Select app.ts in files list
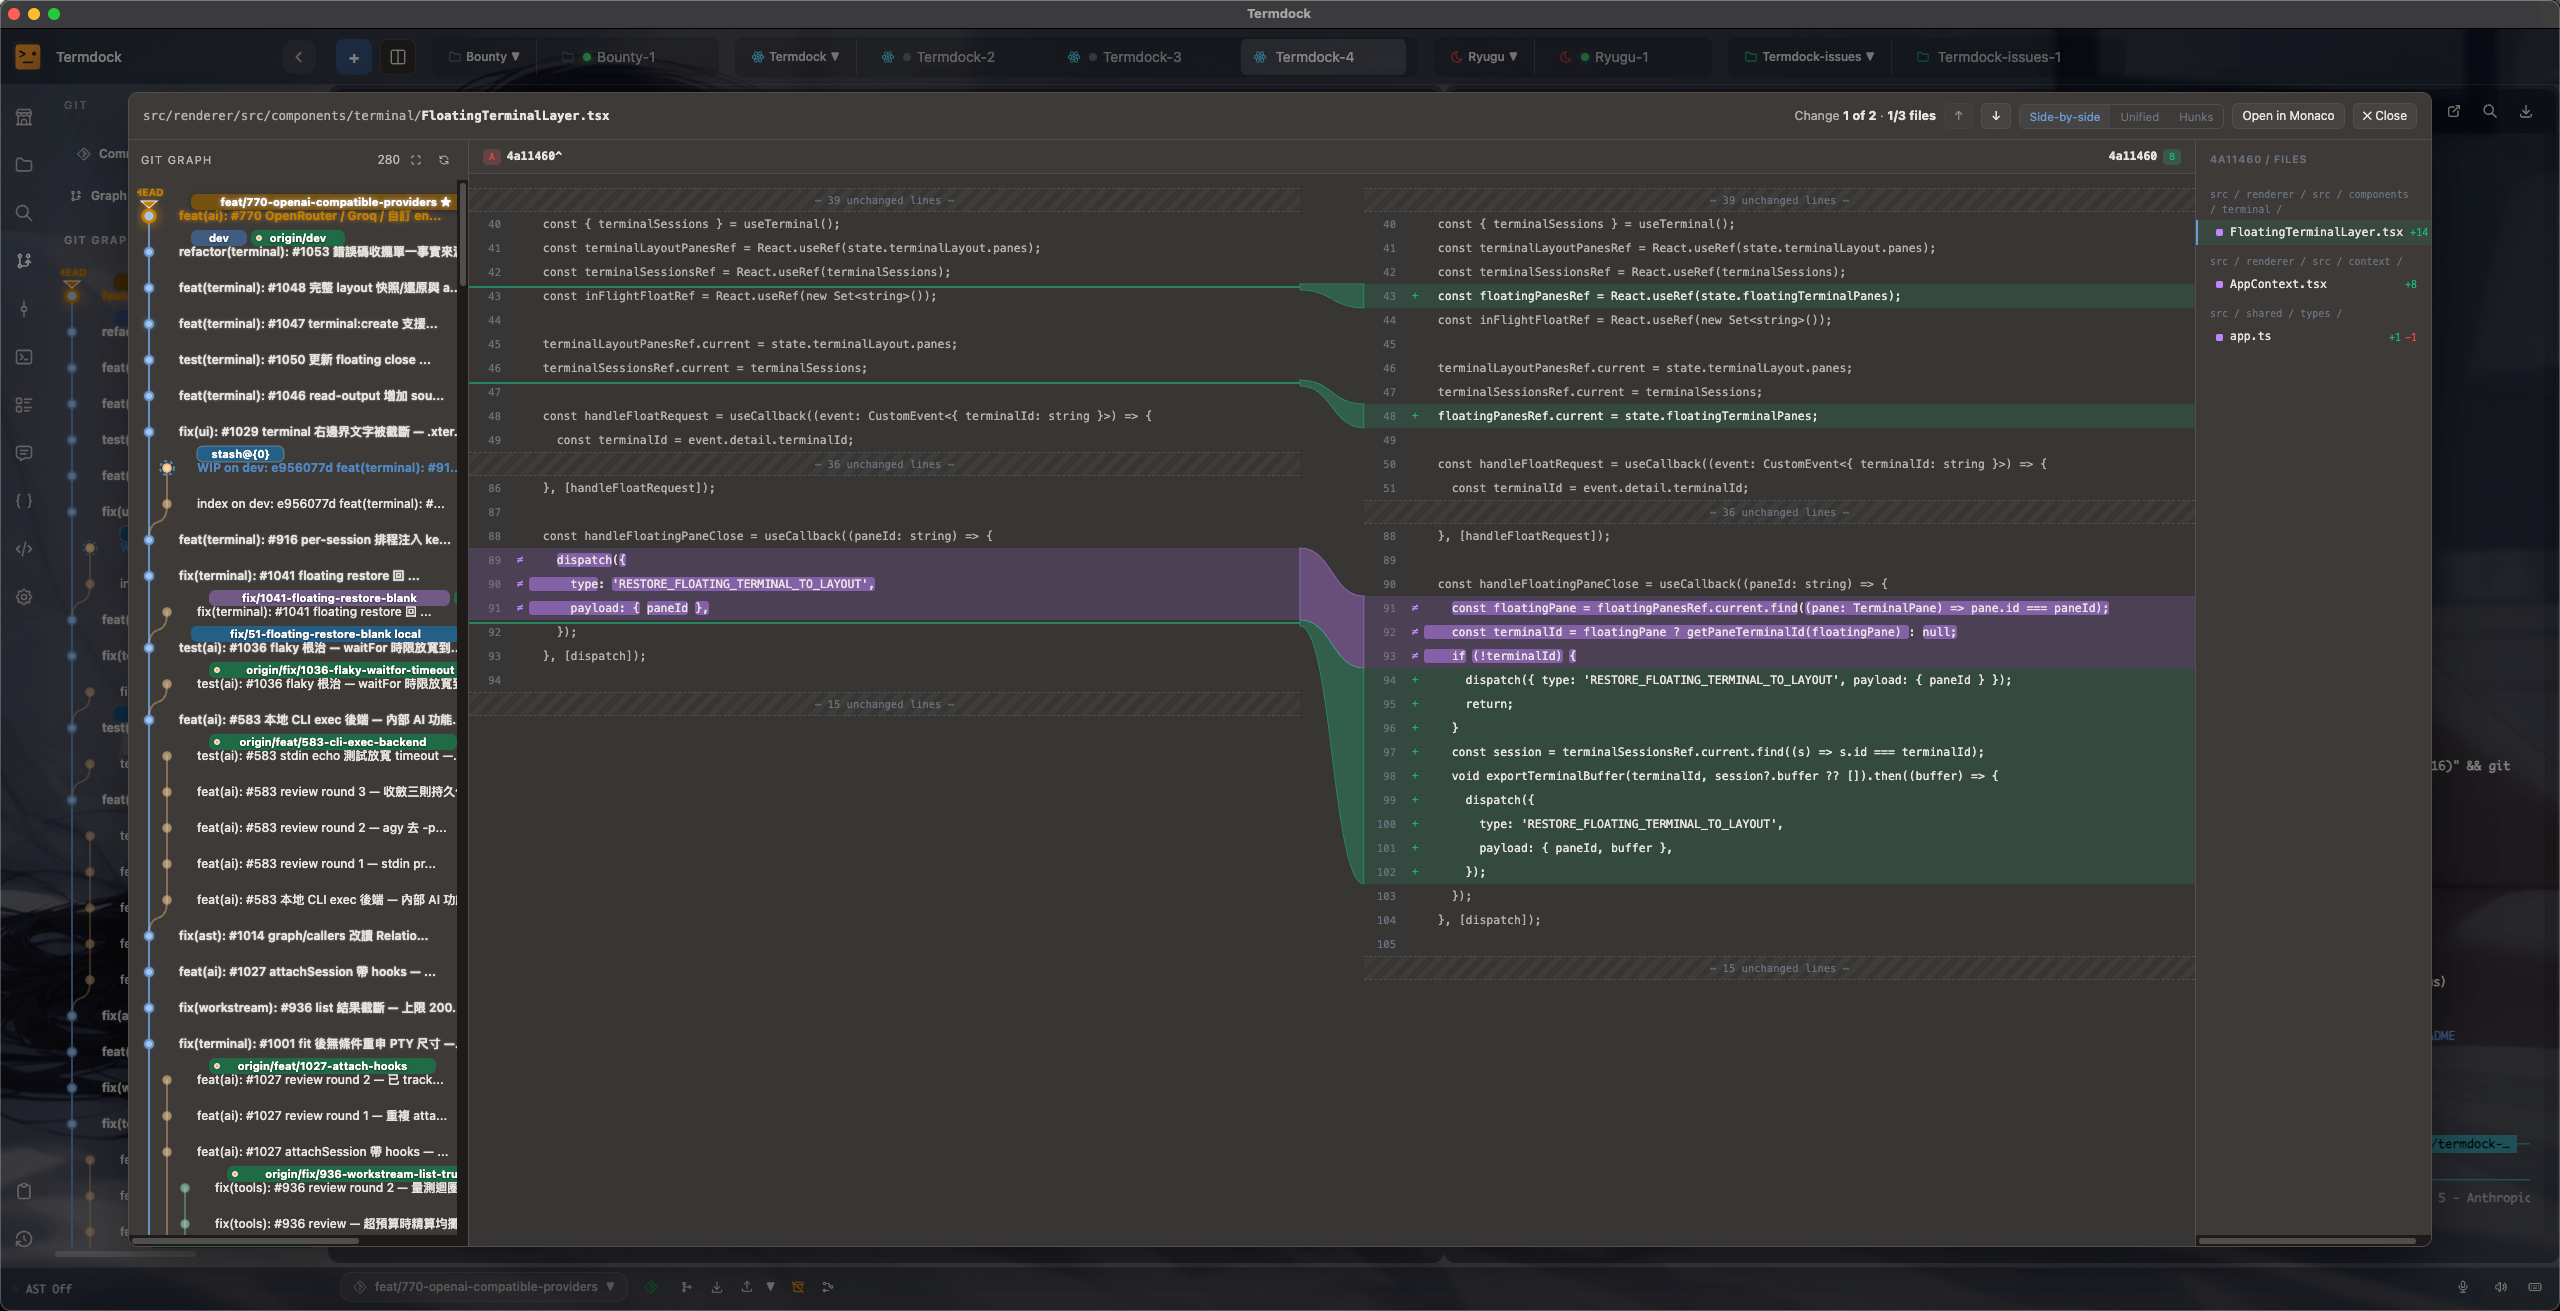 (x=2314, y=337)
